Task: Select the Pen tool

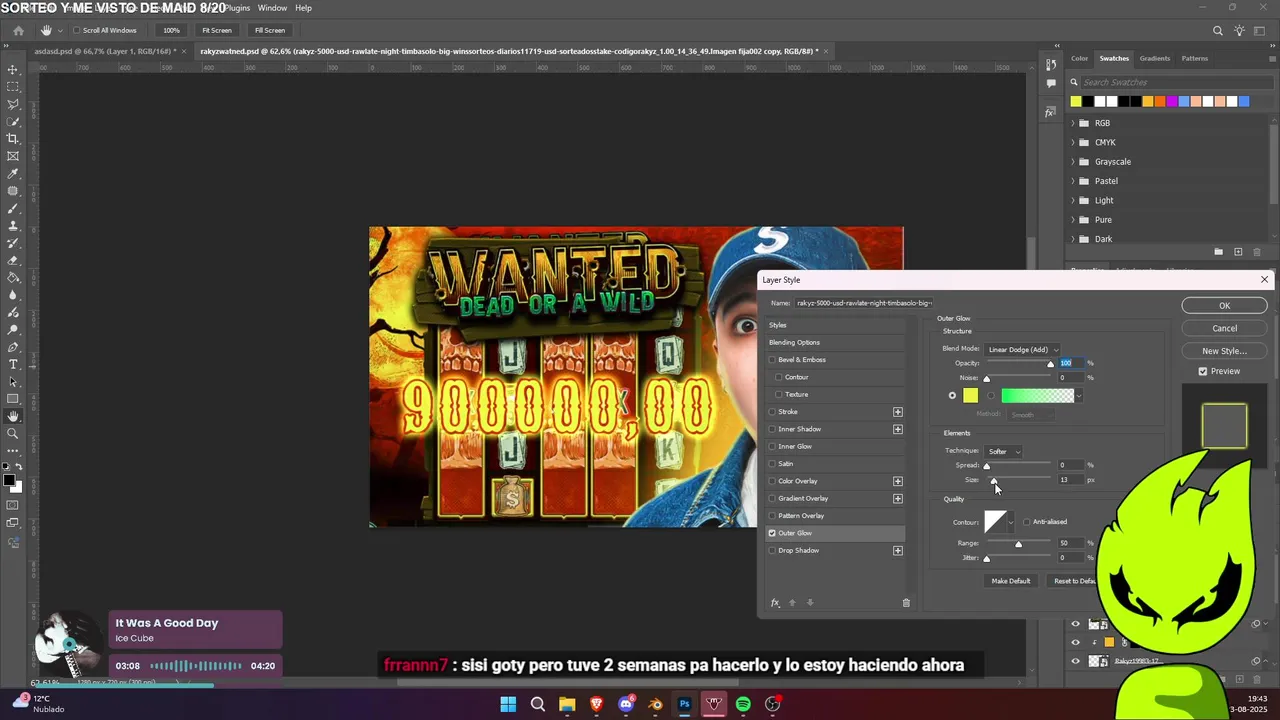Action: 13,347
